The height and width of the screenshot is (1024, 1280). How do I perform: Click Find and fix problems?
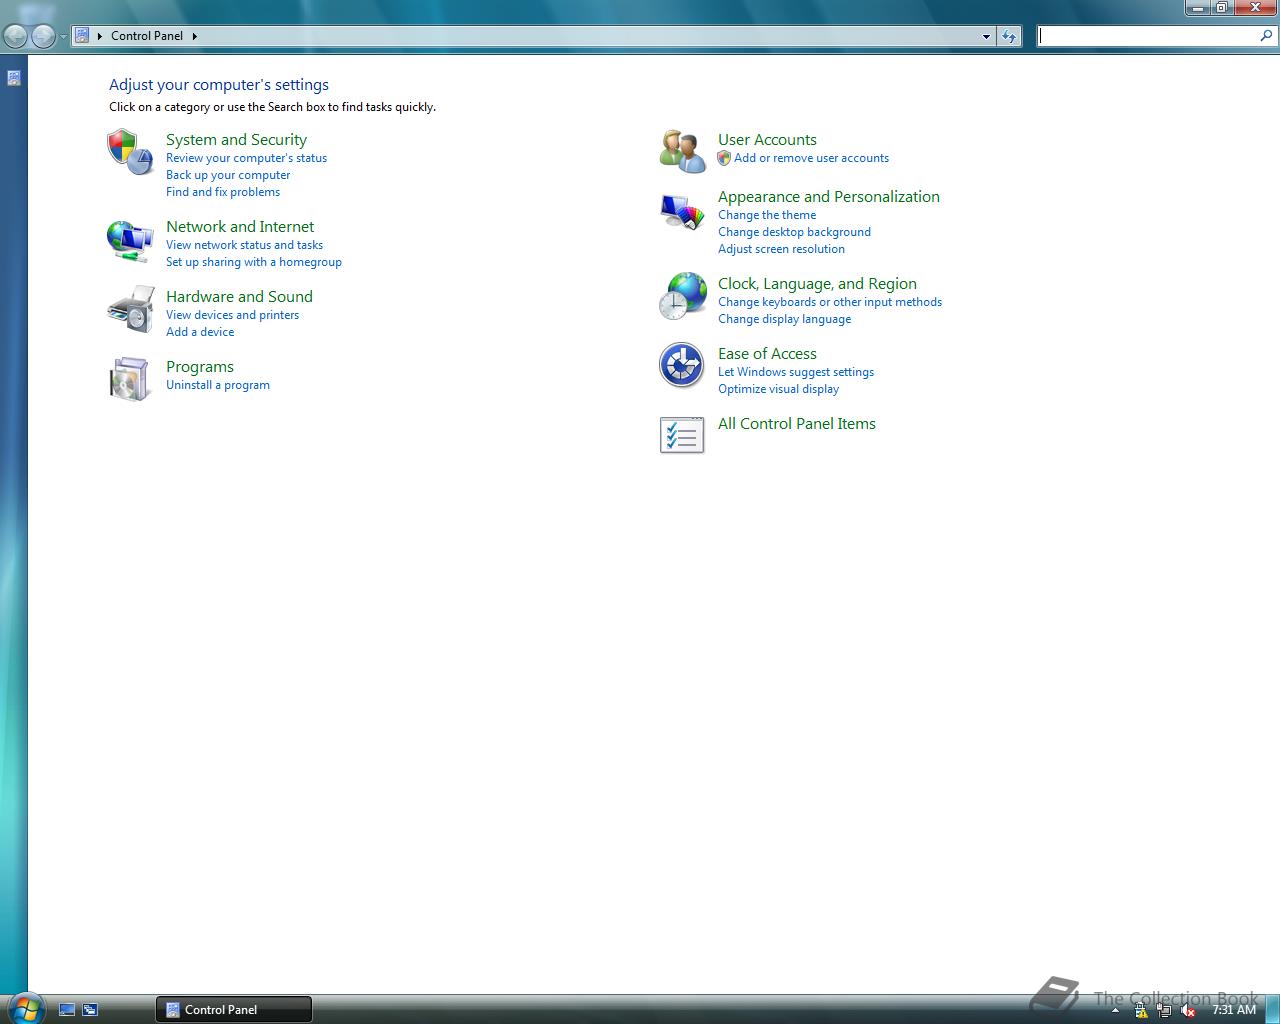tap(223, 192)
